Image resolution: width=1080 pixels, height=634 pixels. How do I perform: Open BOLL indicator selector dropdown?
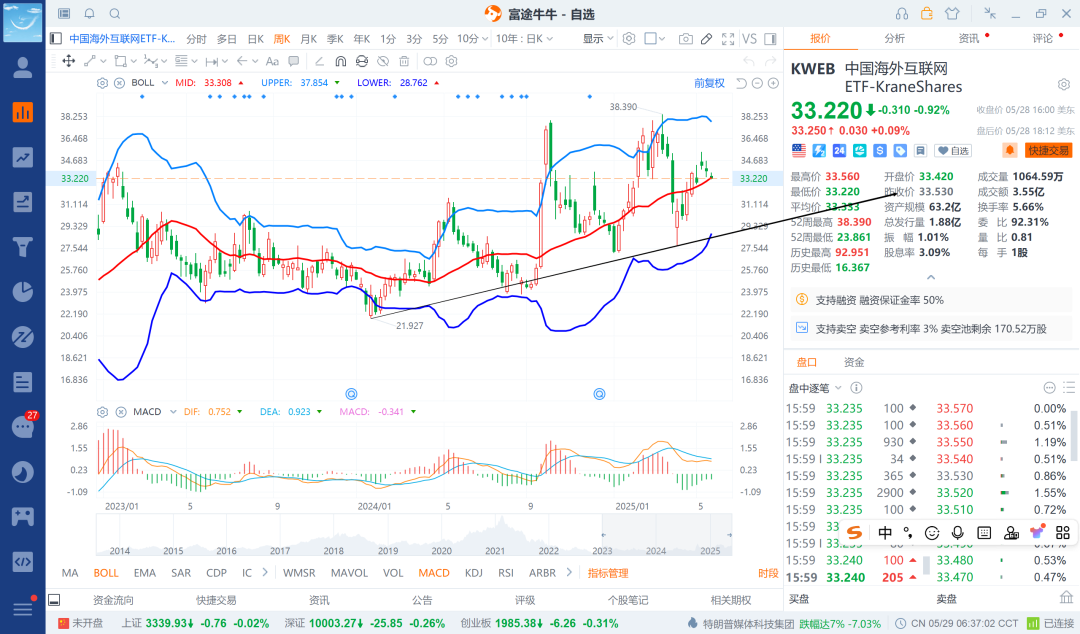tap(165, 83)
